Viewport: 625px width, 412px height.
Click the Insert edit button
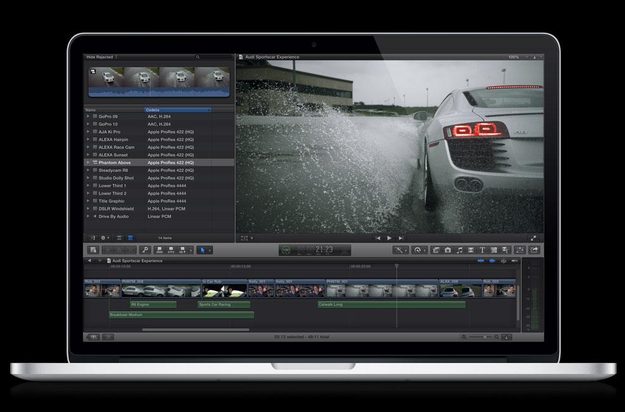pos(171,250)
